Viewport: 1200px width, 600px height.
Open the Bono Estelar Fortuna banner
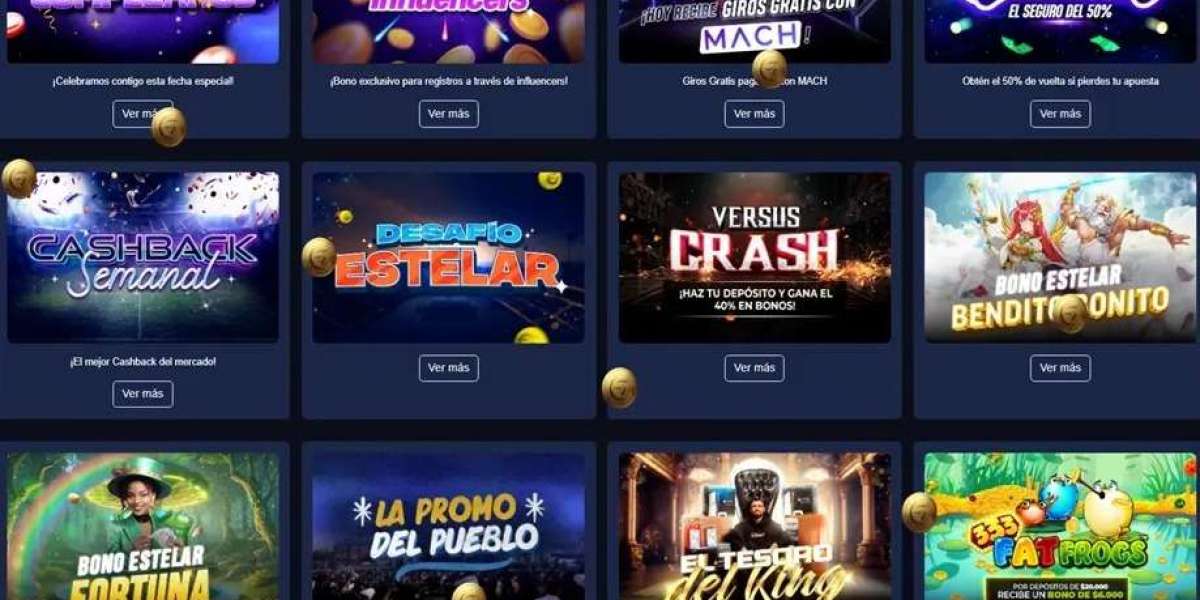(143, 526)
